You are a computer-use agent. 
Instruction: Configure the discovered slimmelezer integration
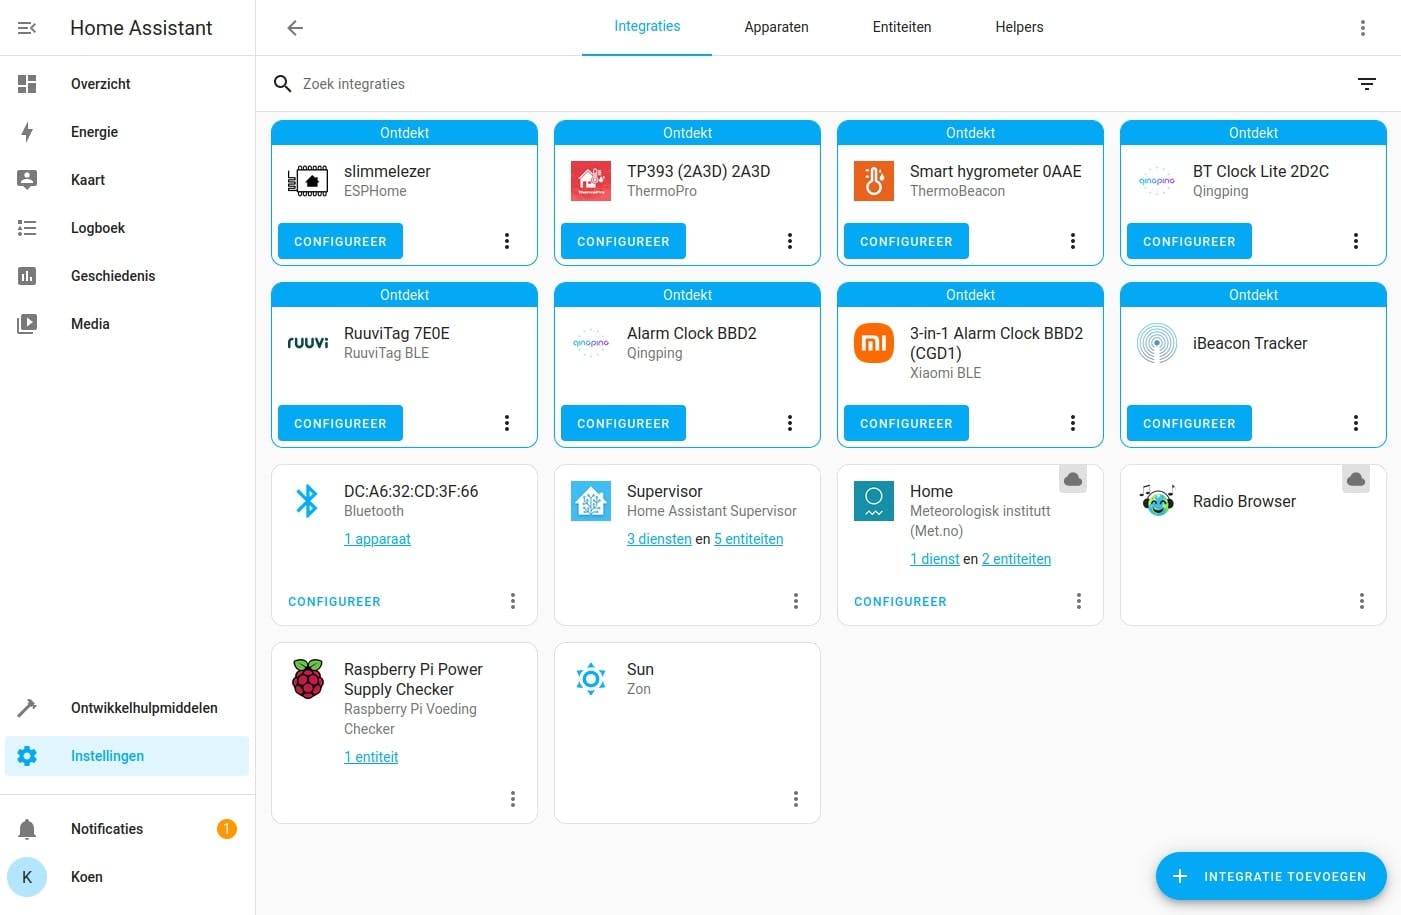(x=340, y=241)
